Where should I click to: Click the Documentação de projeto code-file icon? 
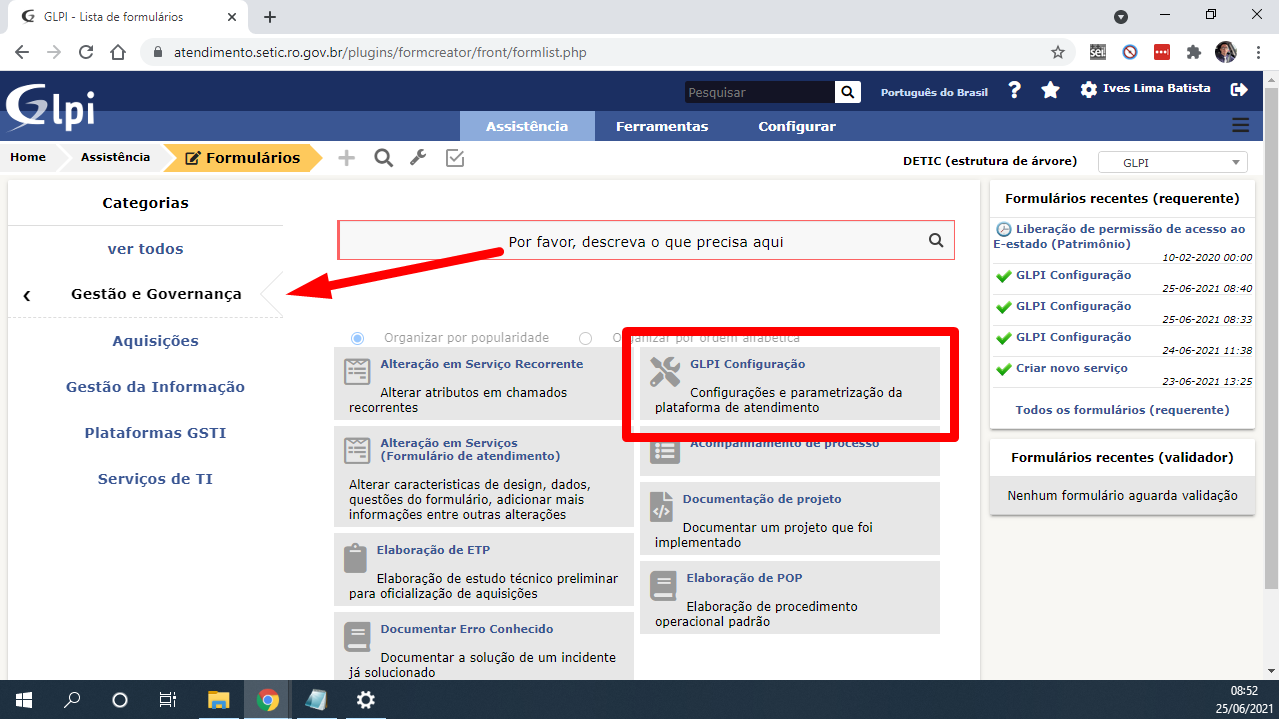point(662,507)
